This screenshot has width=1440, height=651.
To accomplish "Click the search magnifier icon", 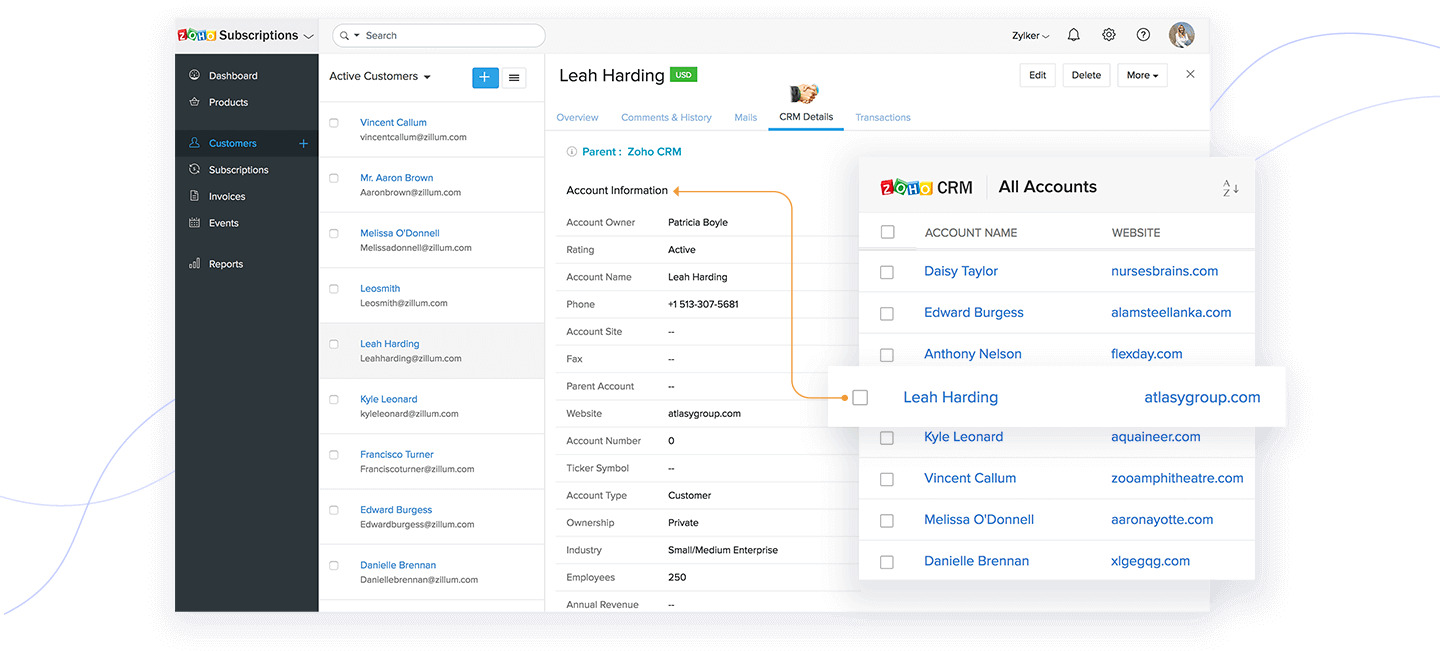I will pos(345,35).
